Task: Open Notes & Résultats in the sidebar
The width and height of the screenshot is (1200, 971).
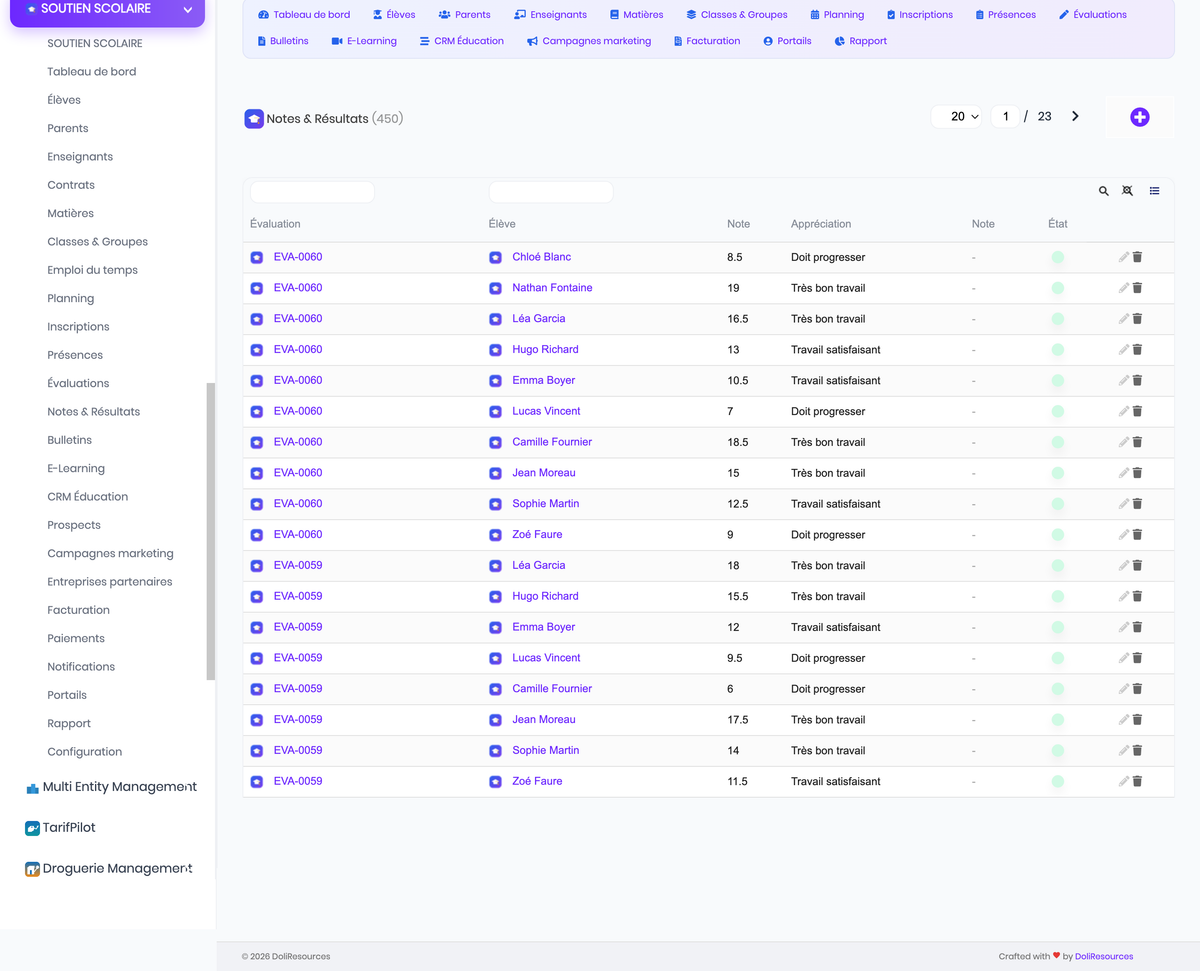Action: click(94, 412)
